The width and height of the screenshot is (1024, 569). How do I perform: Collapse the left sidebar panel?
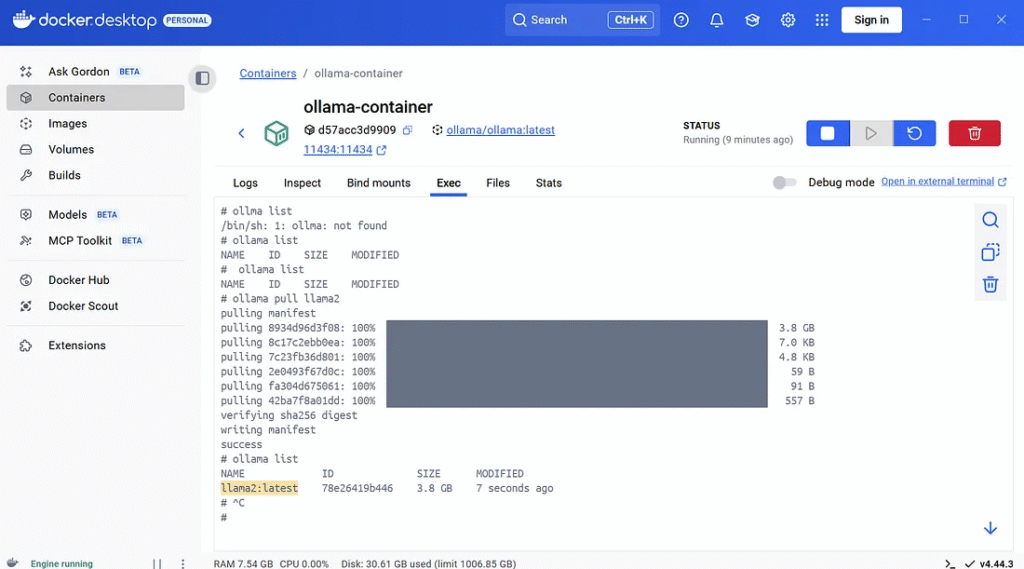point(203,78)
